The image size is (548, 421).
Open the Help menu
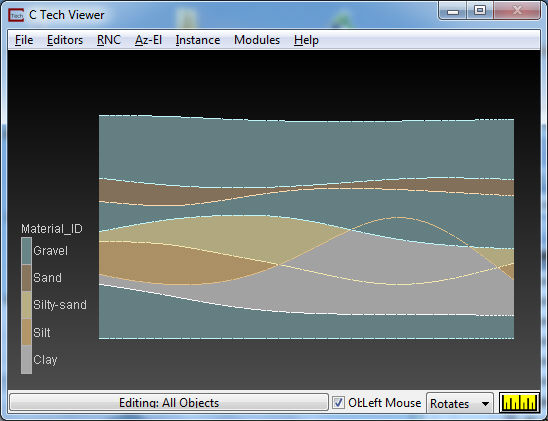[306, 40]
